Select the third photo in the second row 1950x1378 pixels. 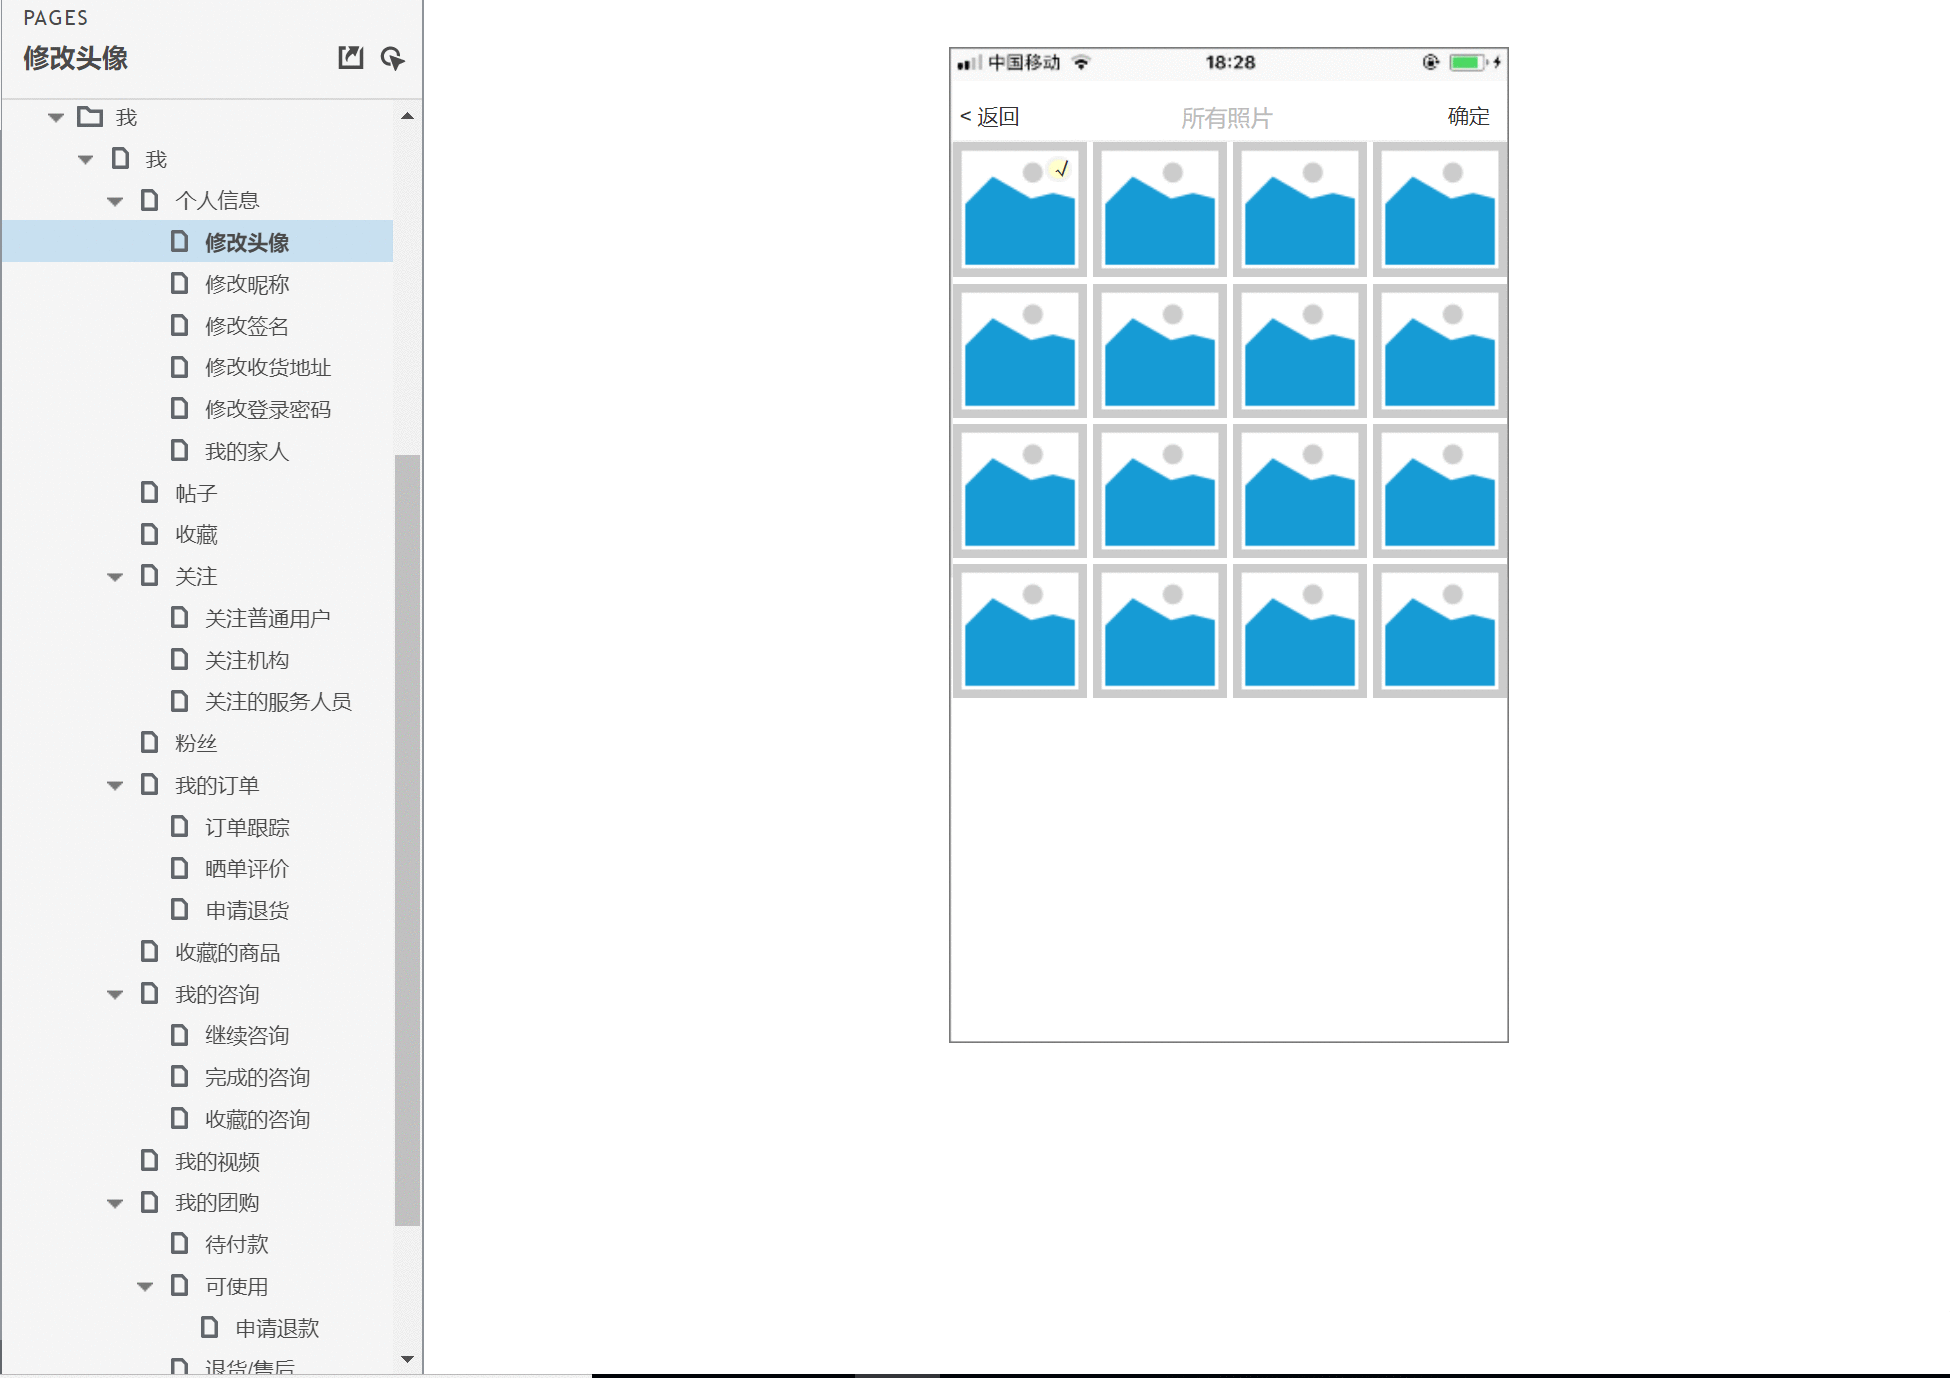coord(1300,351)
